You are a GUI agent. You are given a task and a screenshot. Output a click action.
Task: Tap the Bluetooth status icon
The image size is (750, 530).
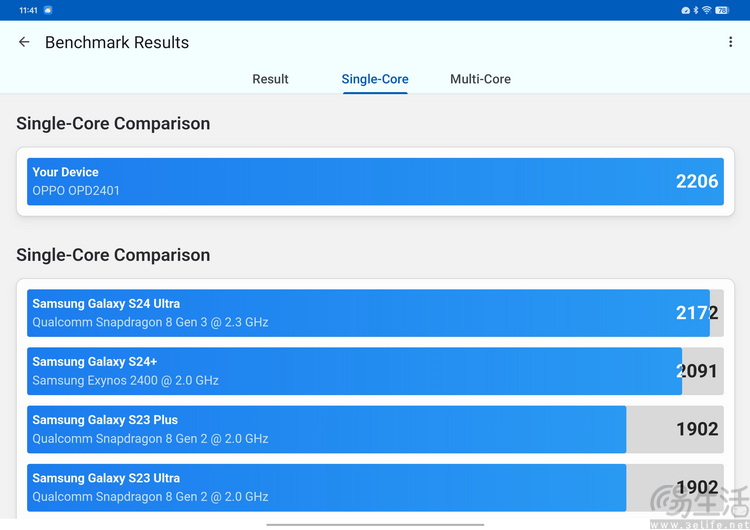click(696, 10)
